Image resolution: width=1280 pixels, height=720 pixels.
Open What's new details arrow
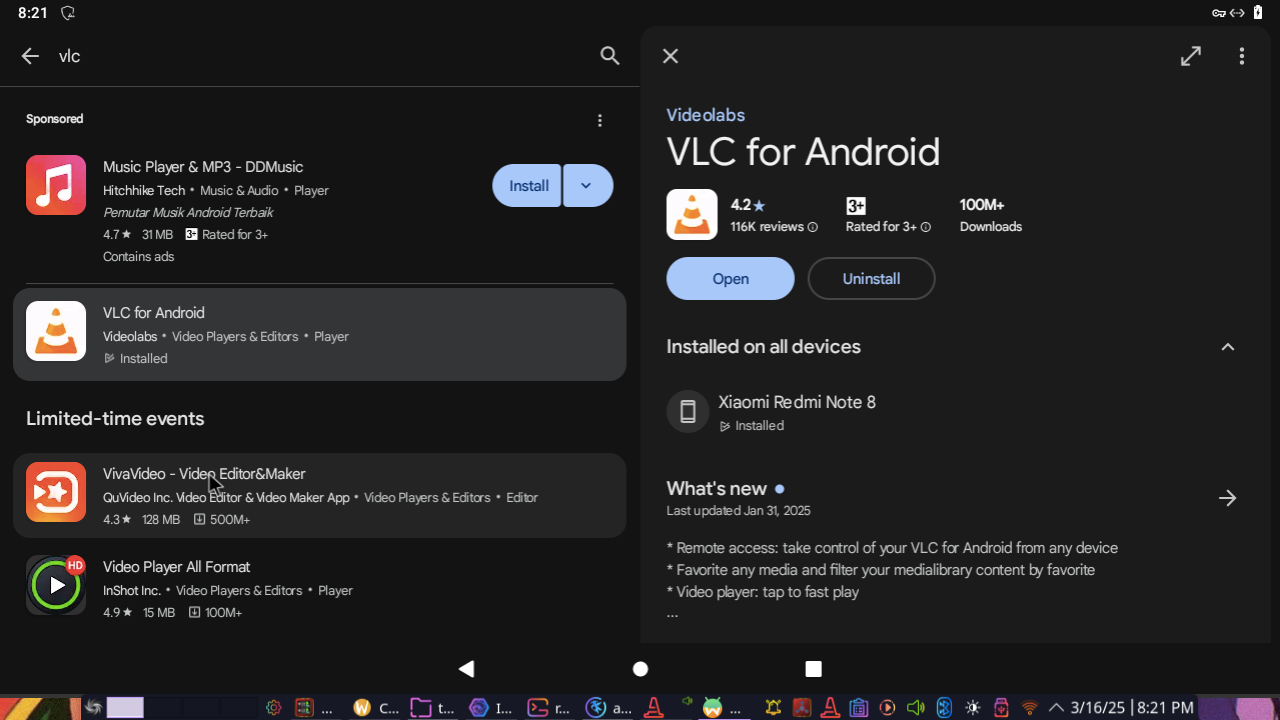click(x=1228, y=498)
